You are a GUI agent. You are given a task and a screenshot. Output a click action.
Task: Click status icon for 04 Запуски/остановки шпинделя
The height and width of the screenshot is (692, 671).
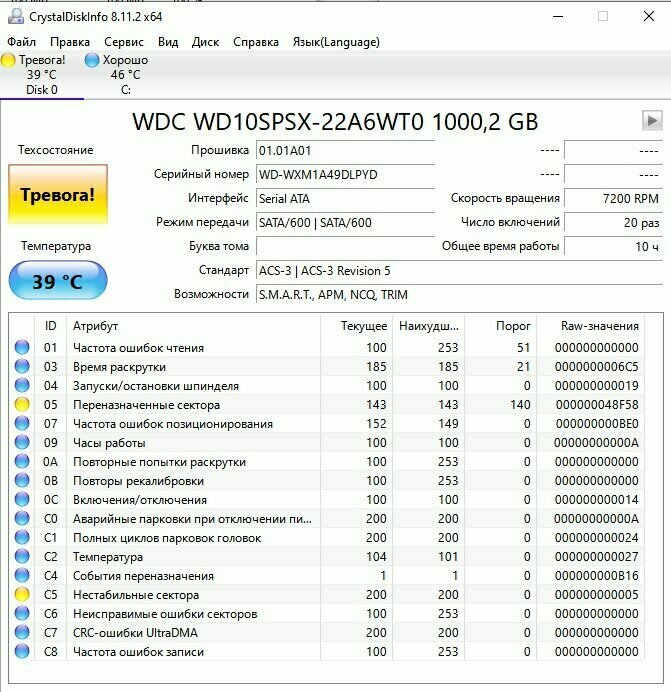[x=22, y=385]
